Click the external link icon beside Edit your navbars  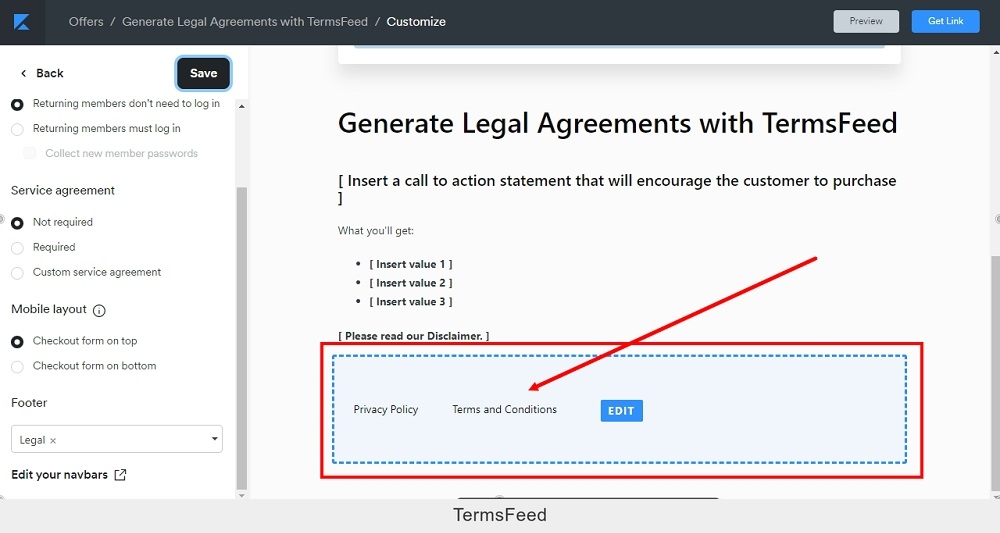tap(120, 474)
